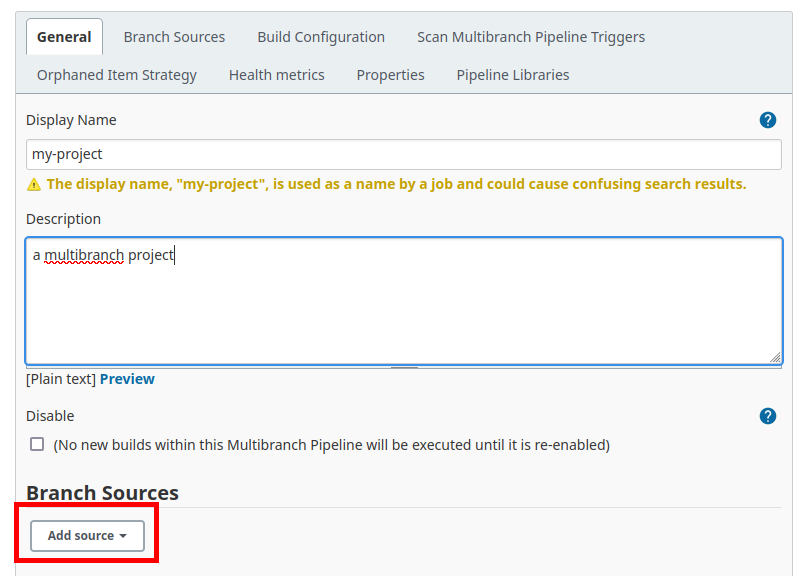The image size is (808, 576).
Task: Select Scan Multibranch Pipeline Triggers tab
Action: (531, 37)
